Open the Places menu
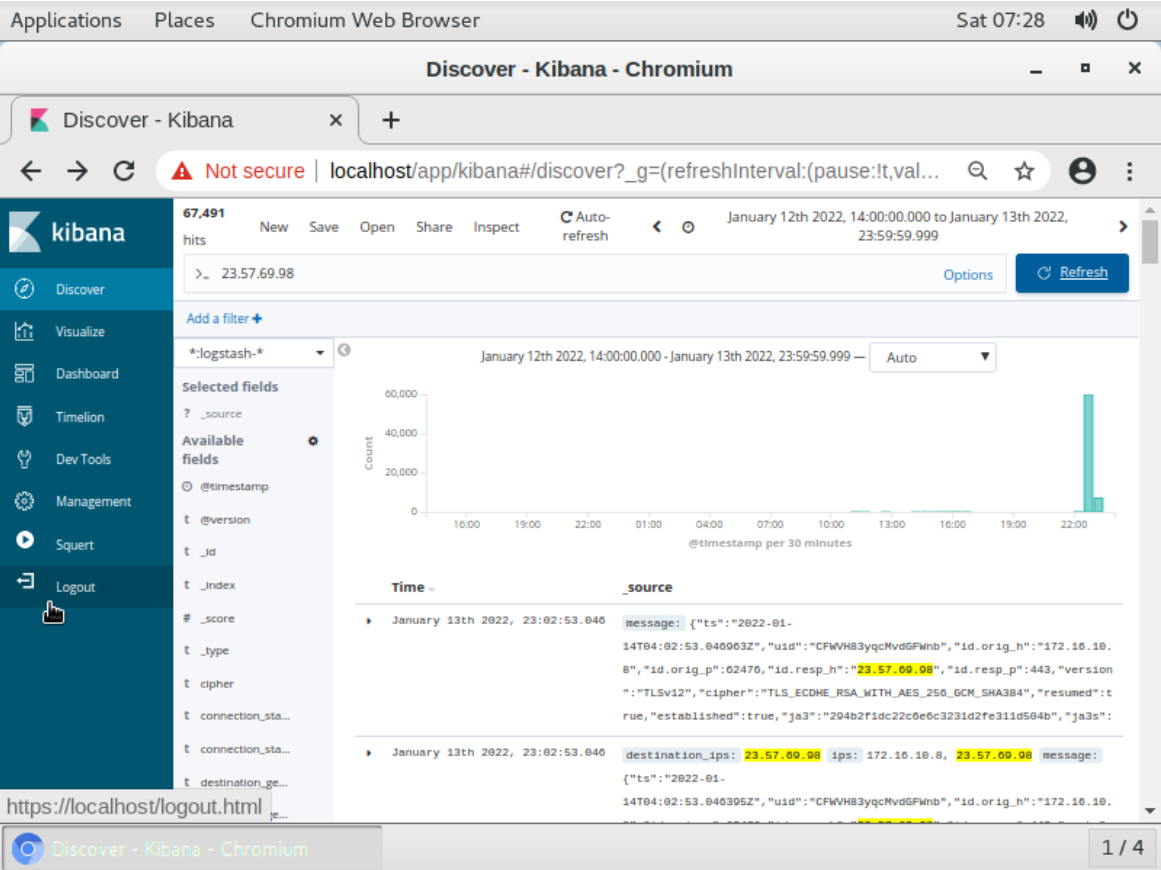 point(184,20)
